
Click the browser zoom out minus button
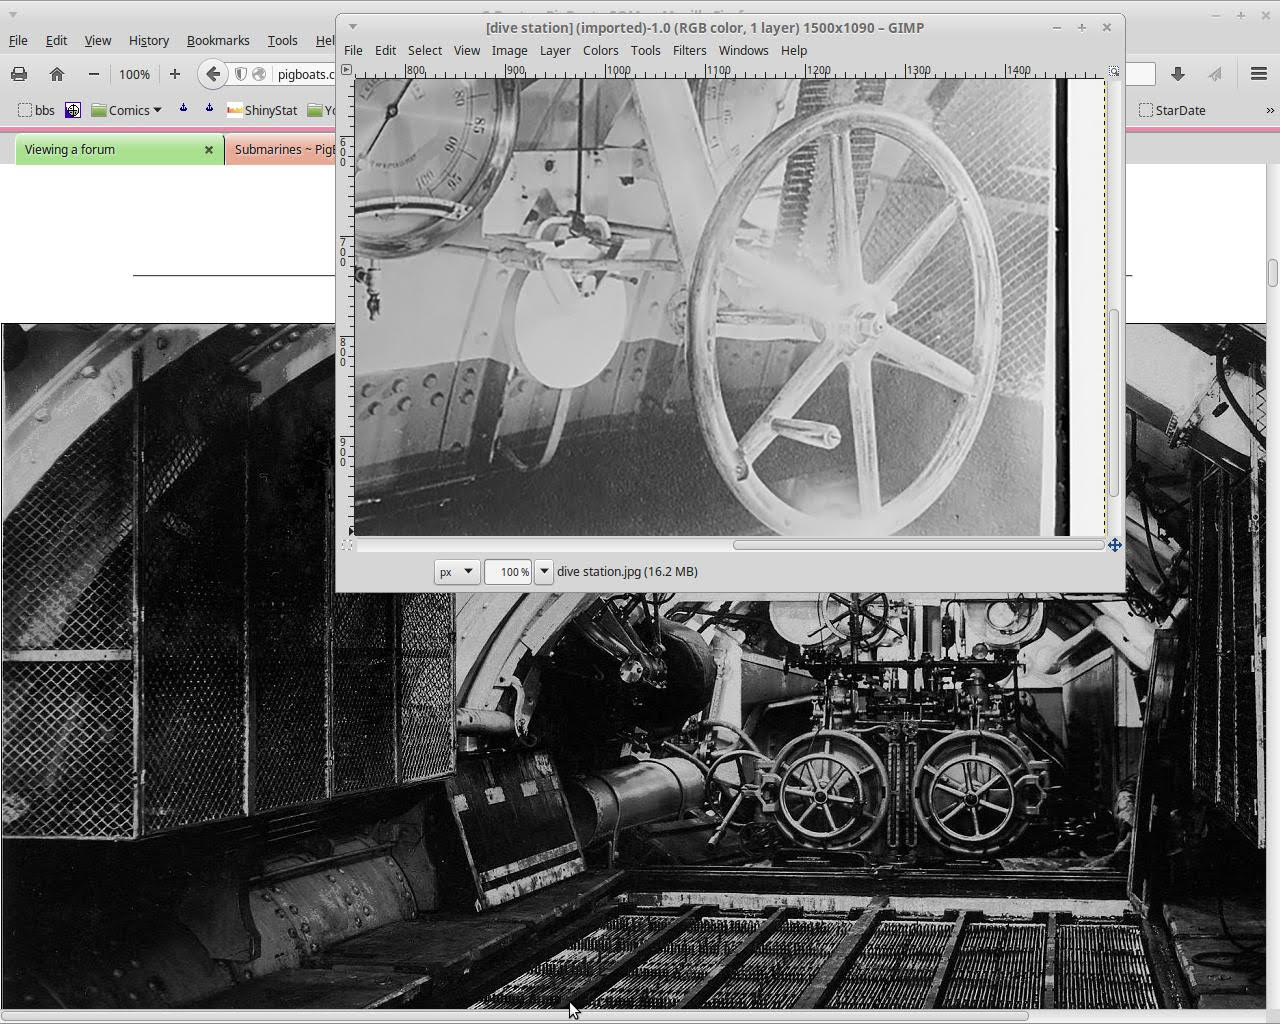click(x=94, y=74)
